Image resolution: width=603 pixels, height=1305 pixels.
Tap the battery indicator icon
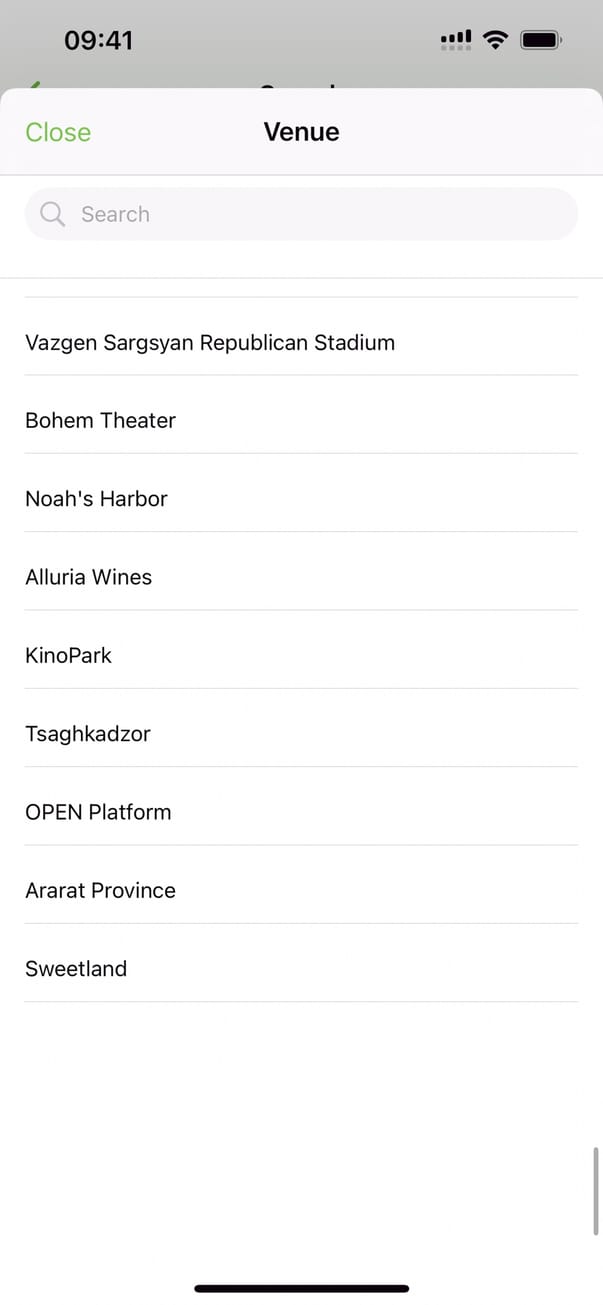[541, 40]
